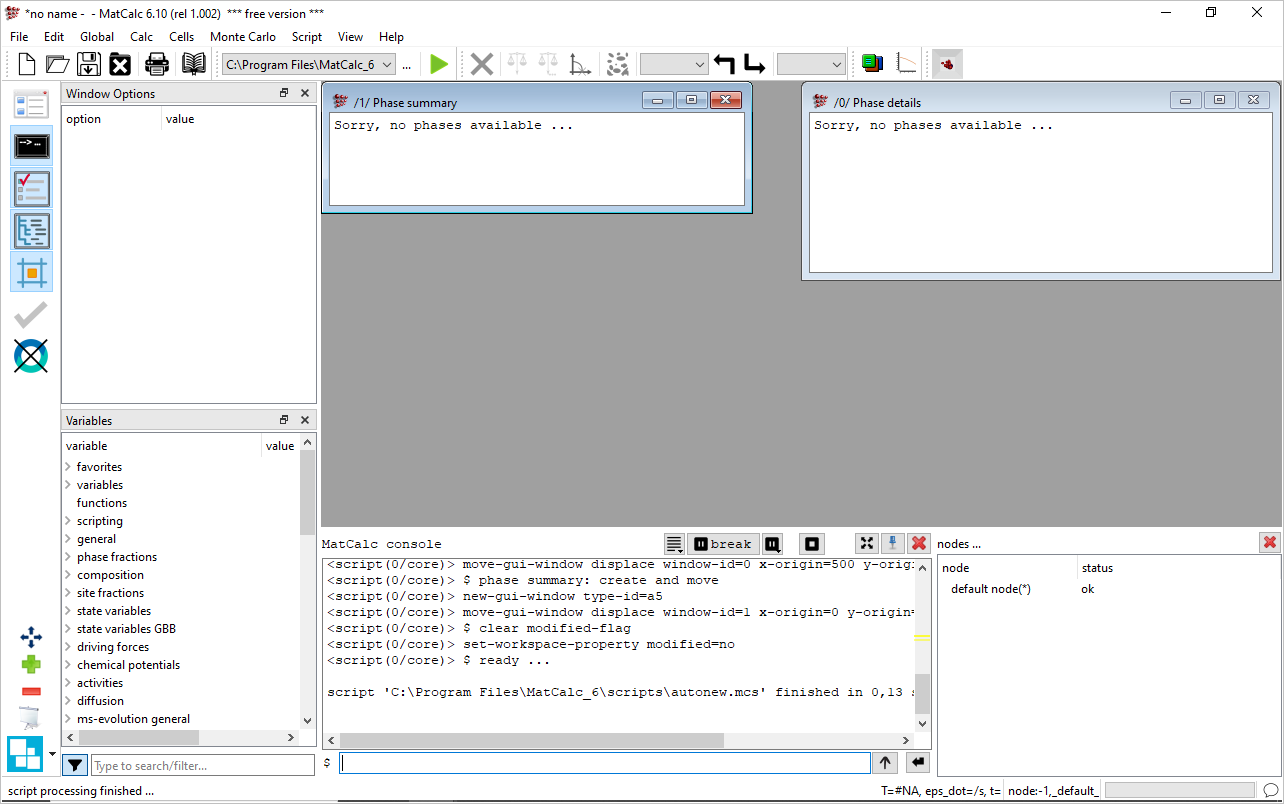Click the red minus remove icon
Image resolution: width=1284 pixels, height=804 pixels.
(31, 691)
